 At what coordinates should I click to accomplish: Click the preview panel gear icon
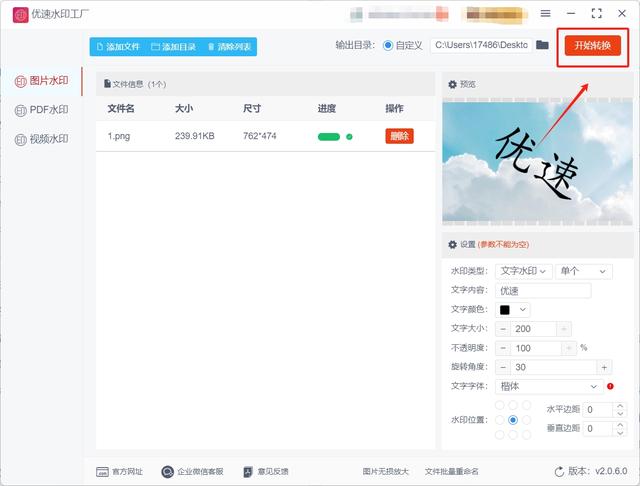click(452, 84)
